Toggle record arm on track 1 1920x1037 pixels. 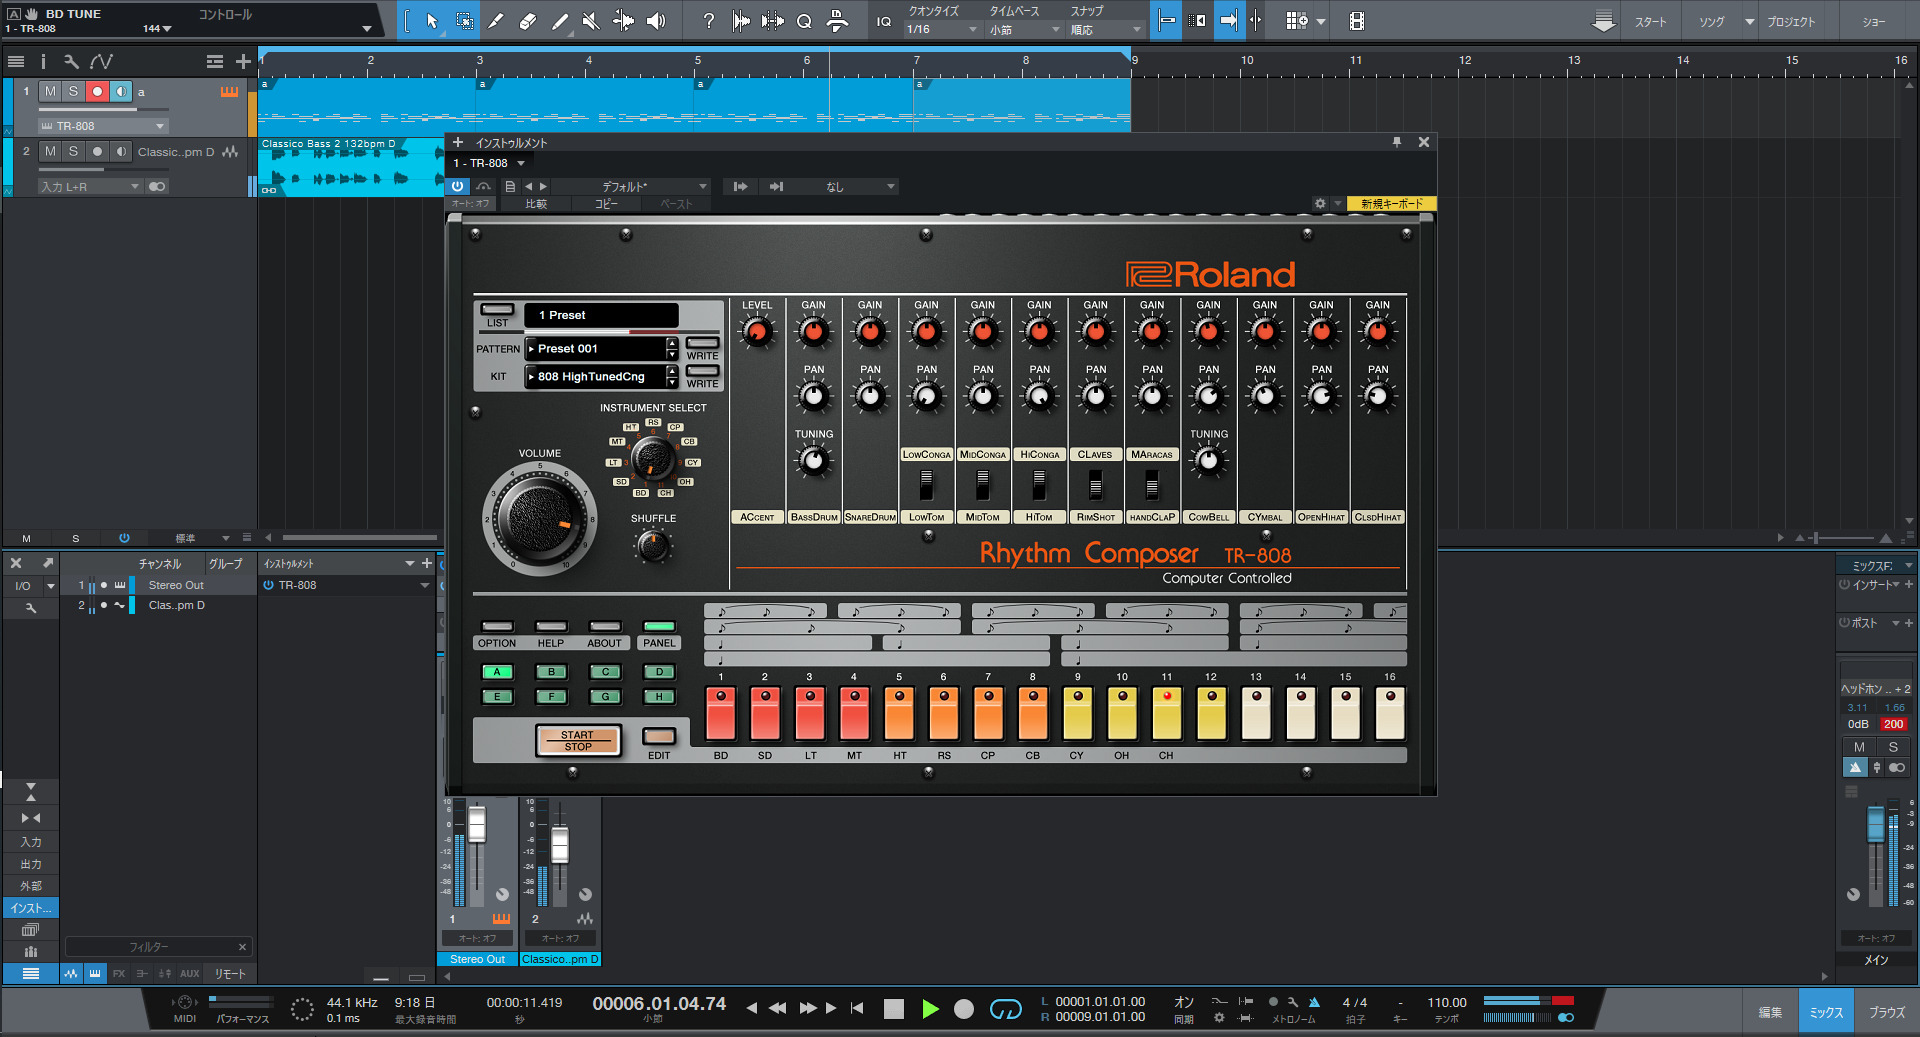[x=97, y=92]
